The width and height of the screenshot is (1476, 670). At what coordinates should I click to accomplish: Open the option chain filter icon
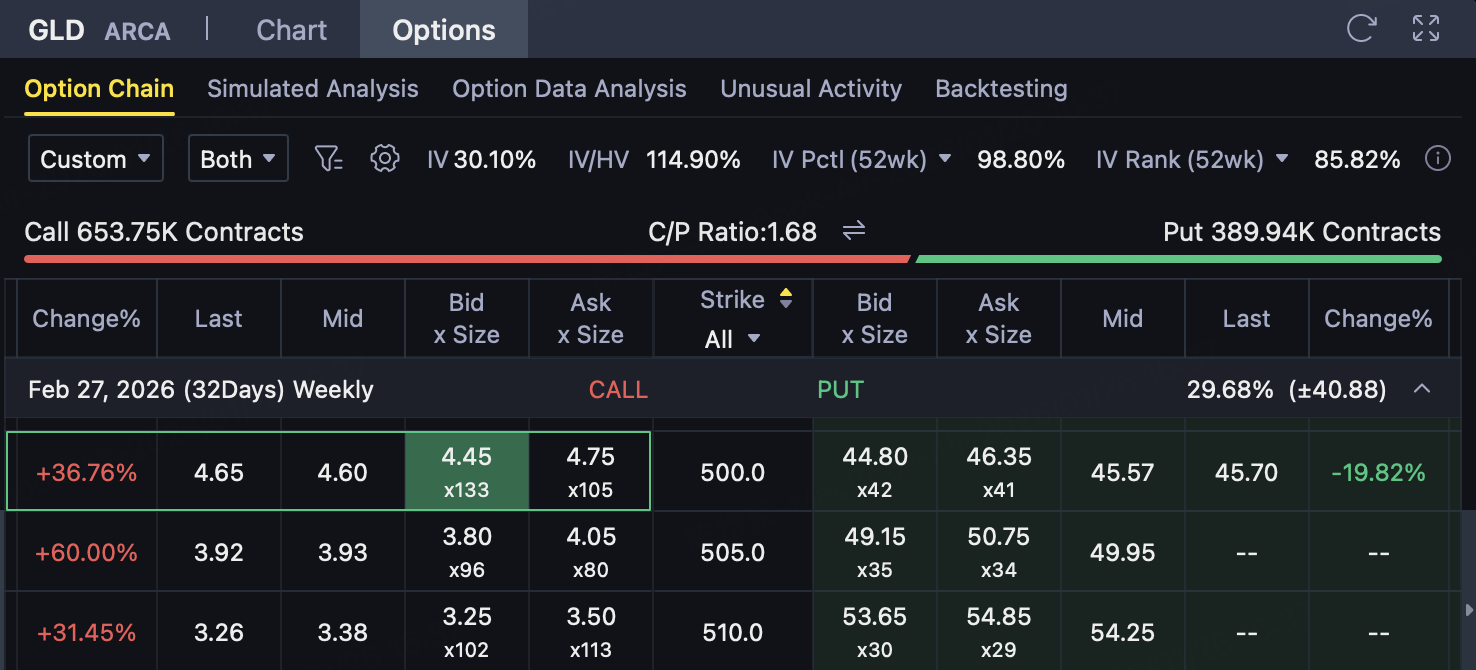[x=328, y=159]
